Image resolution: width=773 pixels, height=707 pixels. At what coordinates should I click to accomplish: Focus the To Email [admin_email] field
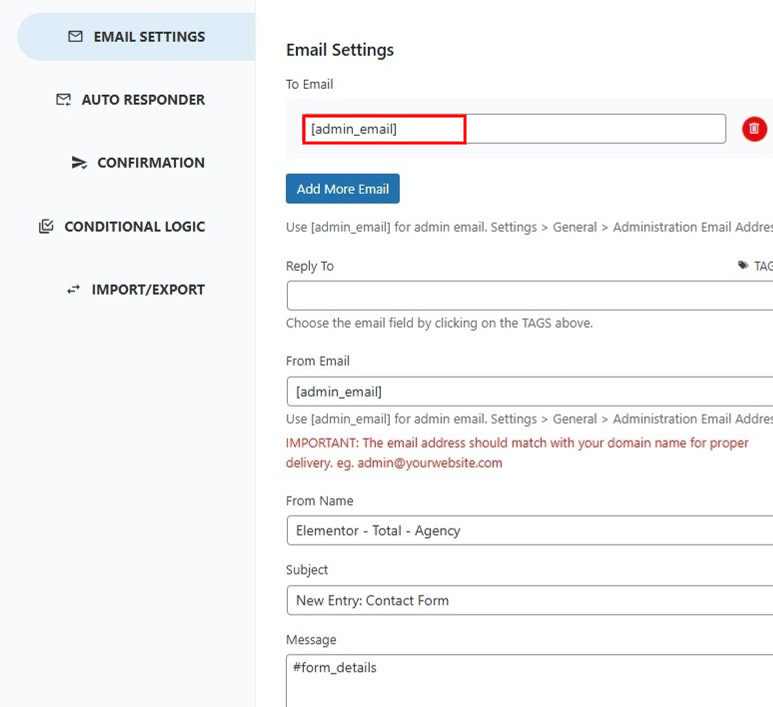(514, 129)
